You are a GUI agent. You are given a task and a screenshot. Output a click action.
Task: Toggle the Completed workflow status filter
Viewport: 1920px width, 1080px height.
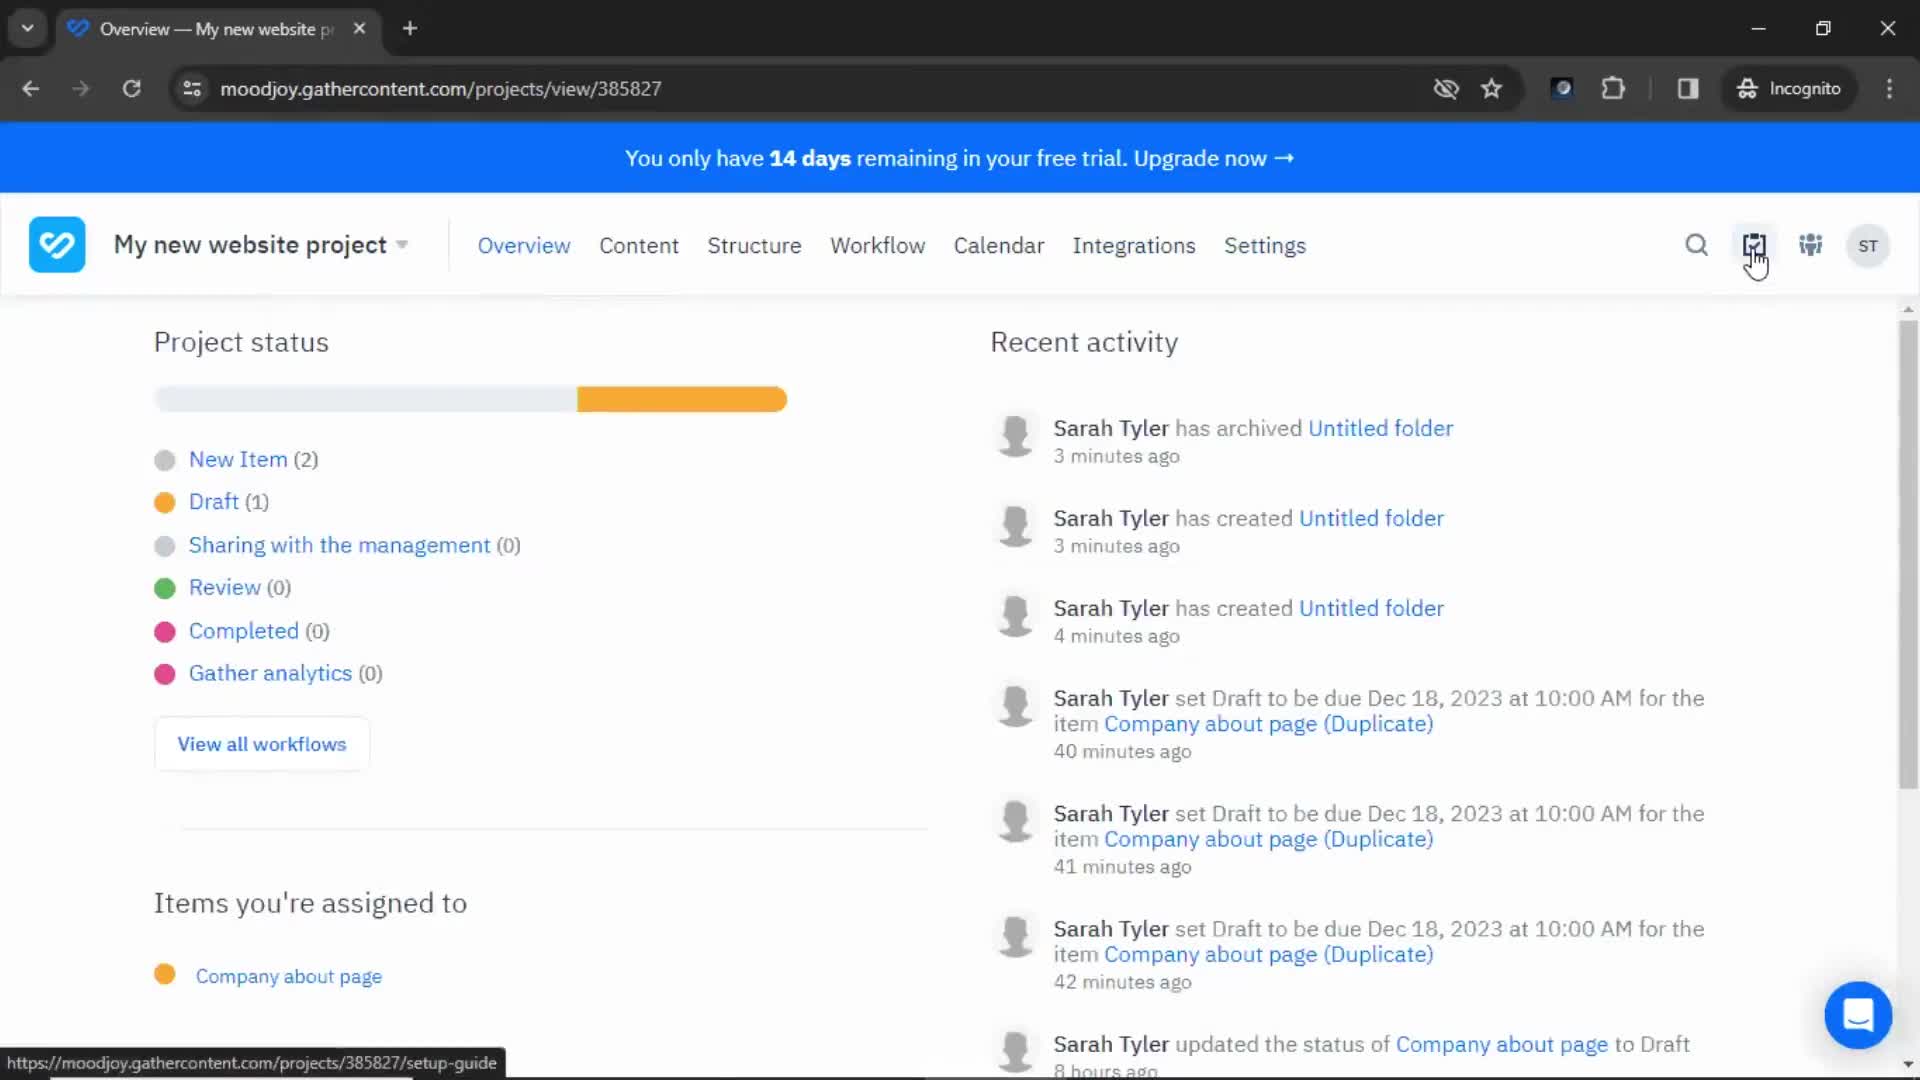coord(243,629)
